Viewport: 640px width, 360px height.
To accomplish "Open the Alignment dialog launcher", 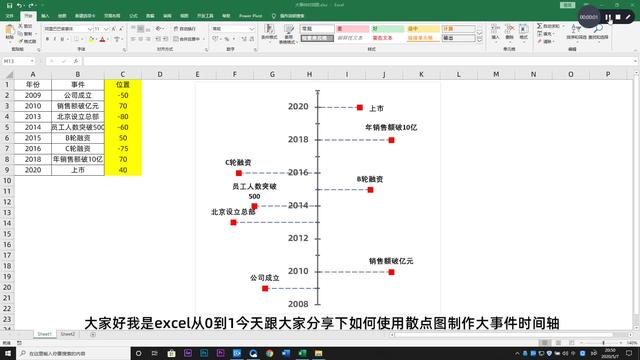I will coord(207,49).
